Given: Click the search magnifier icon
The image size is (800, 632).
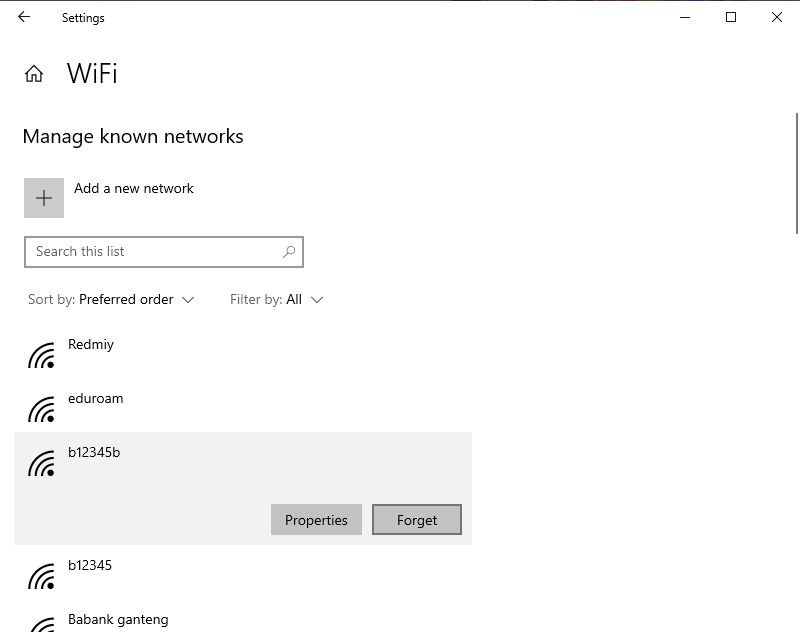Looking at the screenshot, I should click(289, 251).
